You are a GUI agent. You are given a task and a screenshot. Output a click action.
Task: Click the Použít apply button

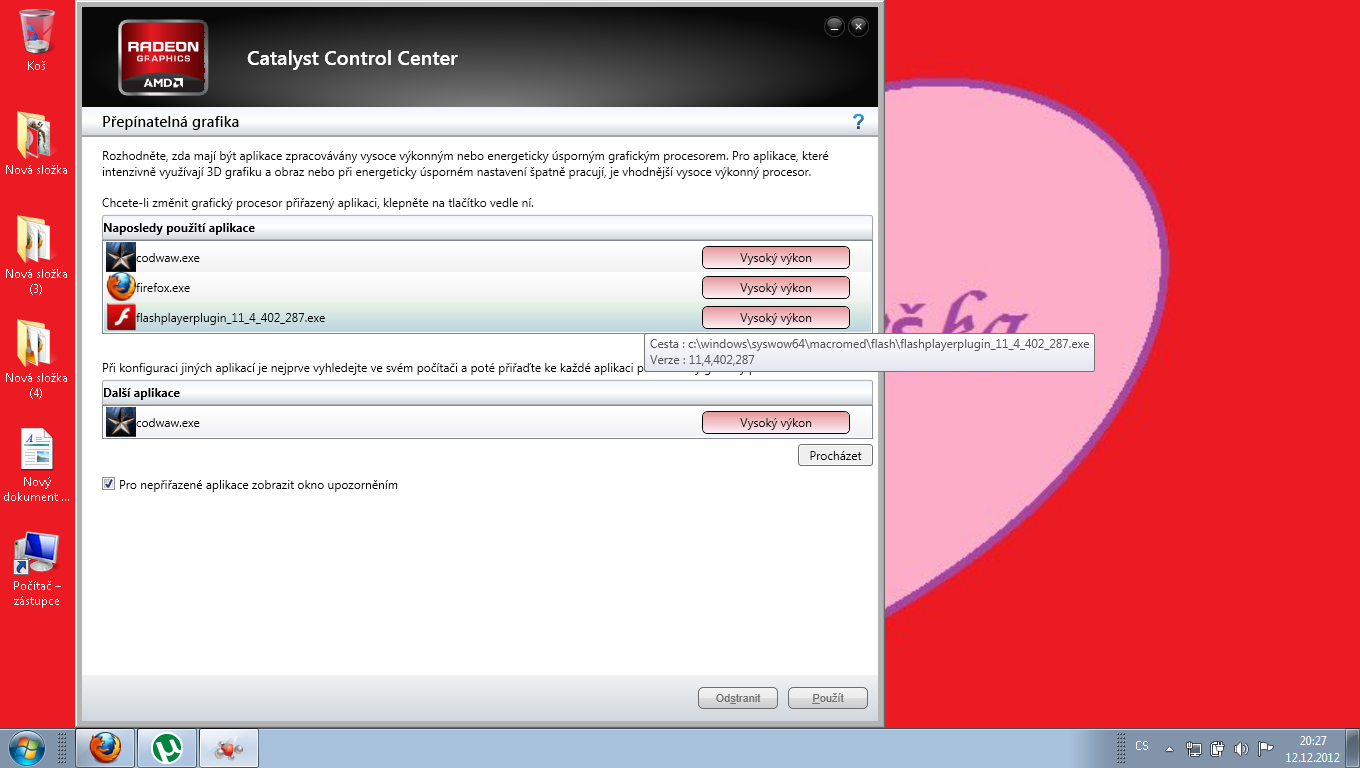point(828,698)
